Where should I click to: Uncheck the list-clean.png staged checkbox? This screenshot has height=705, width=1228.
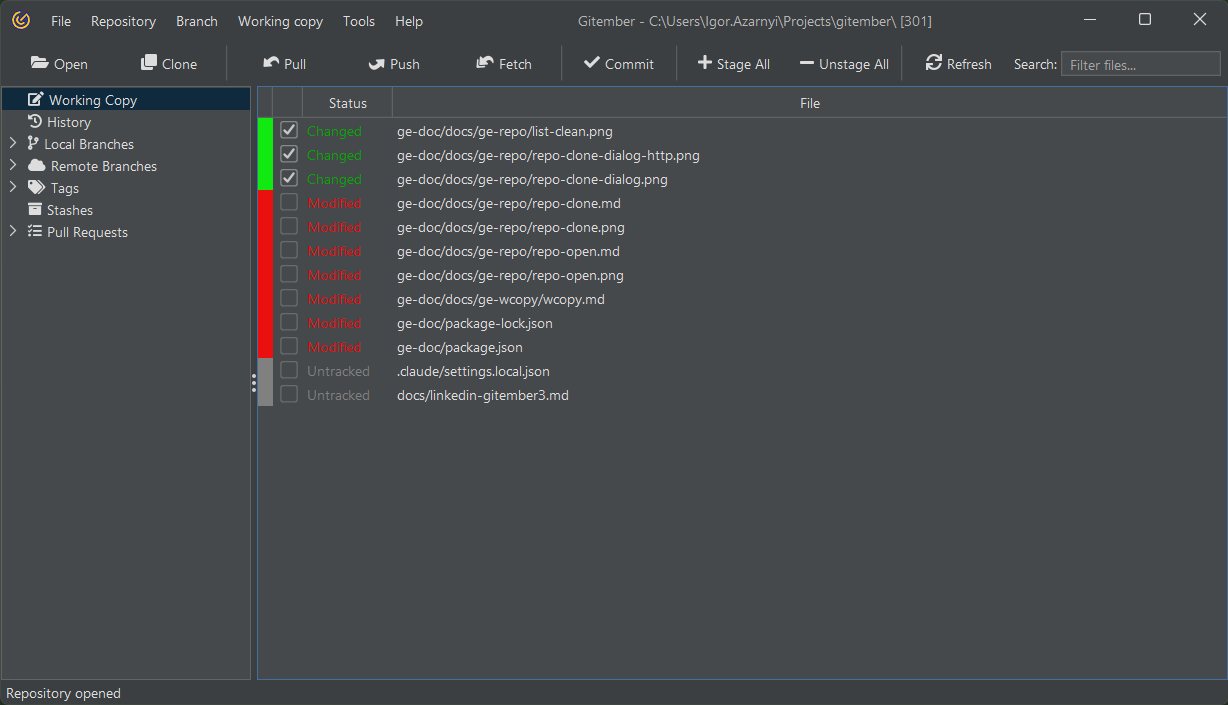point(289,130)
